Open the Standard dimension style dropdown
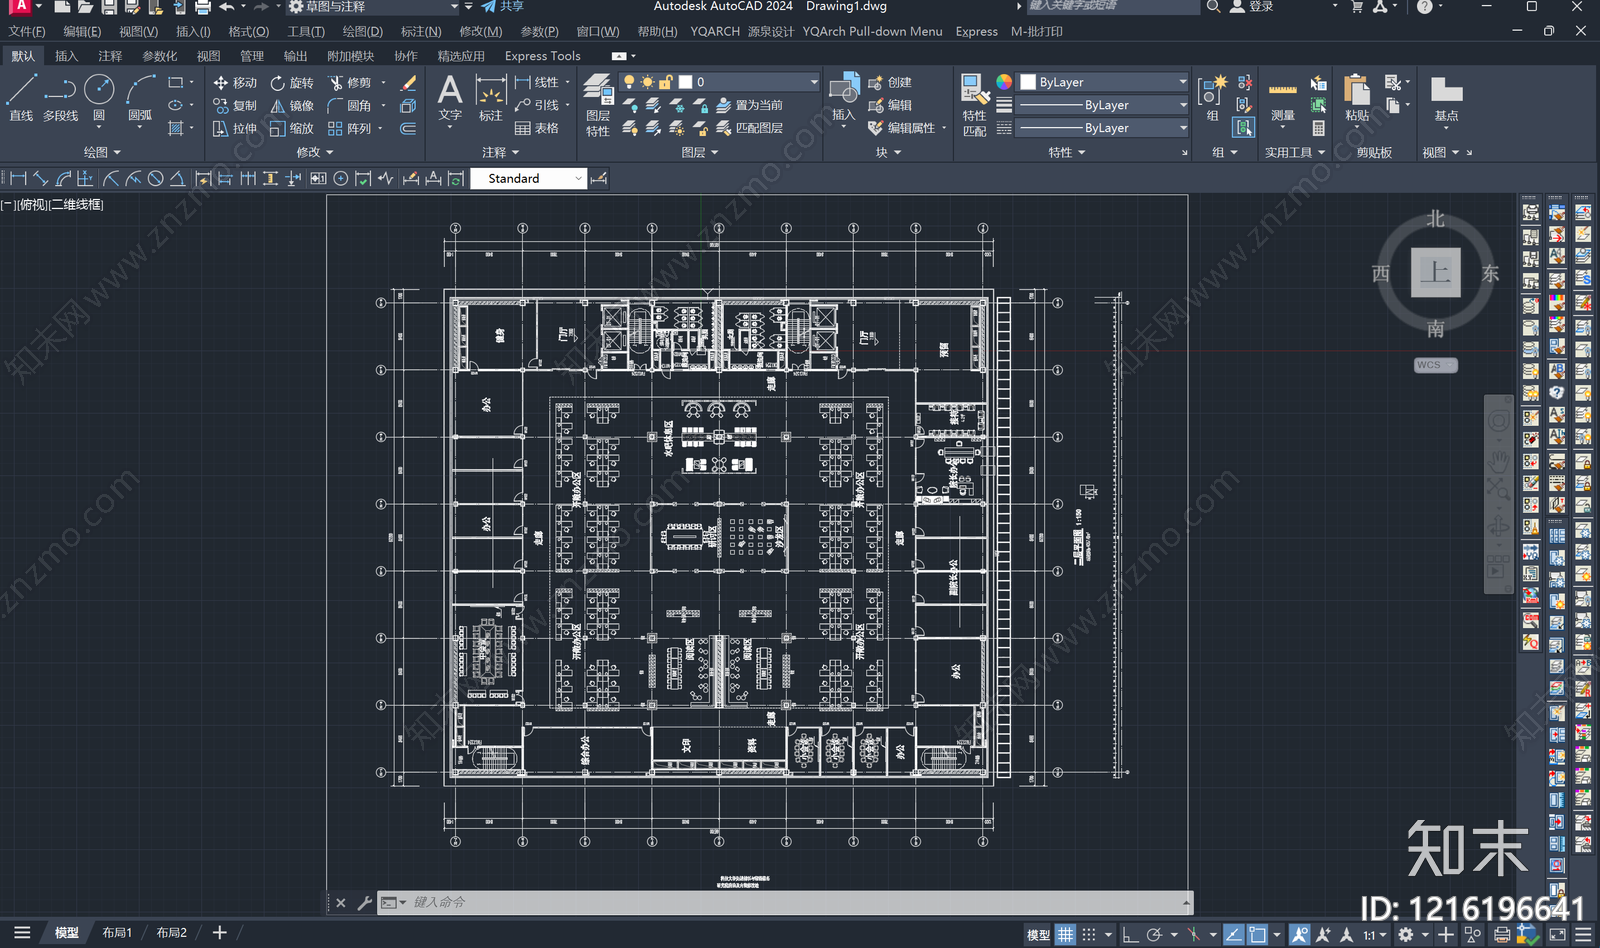 pos(528,178)
